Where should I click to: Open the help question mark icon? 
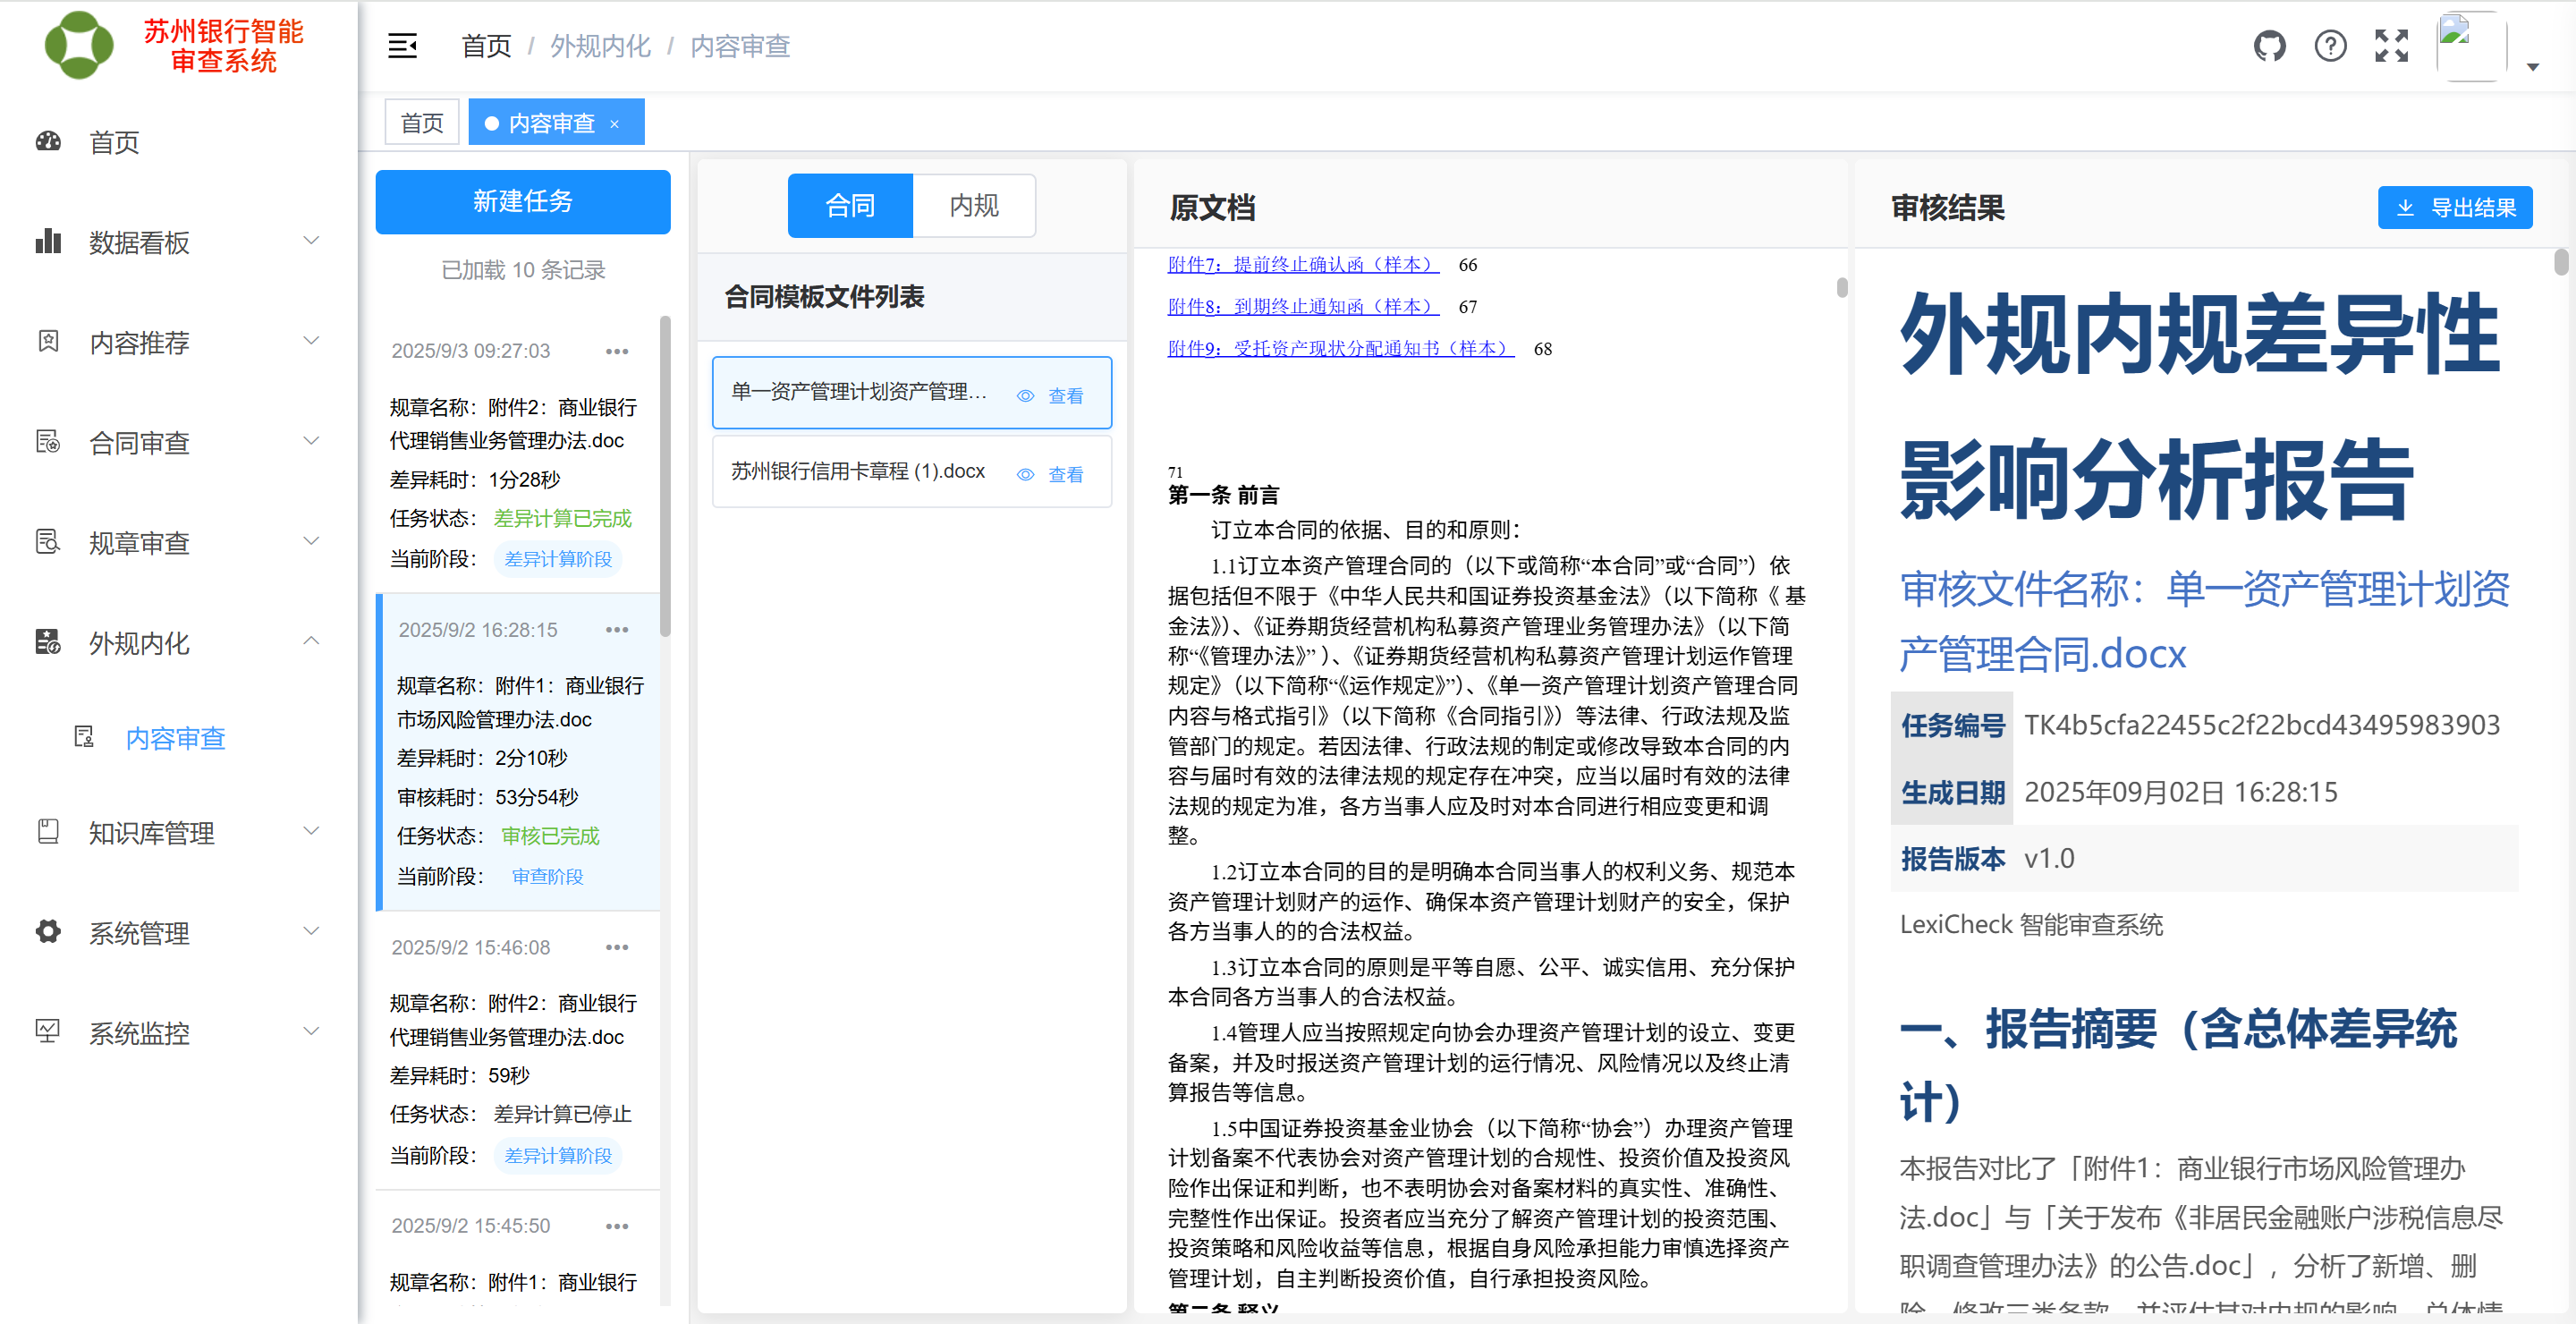[x=2330, y=46]
